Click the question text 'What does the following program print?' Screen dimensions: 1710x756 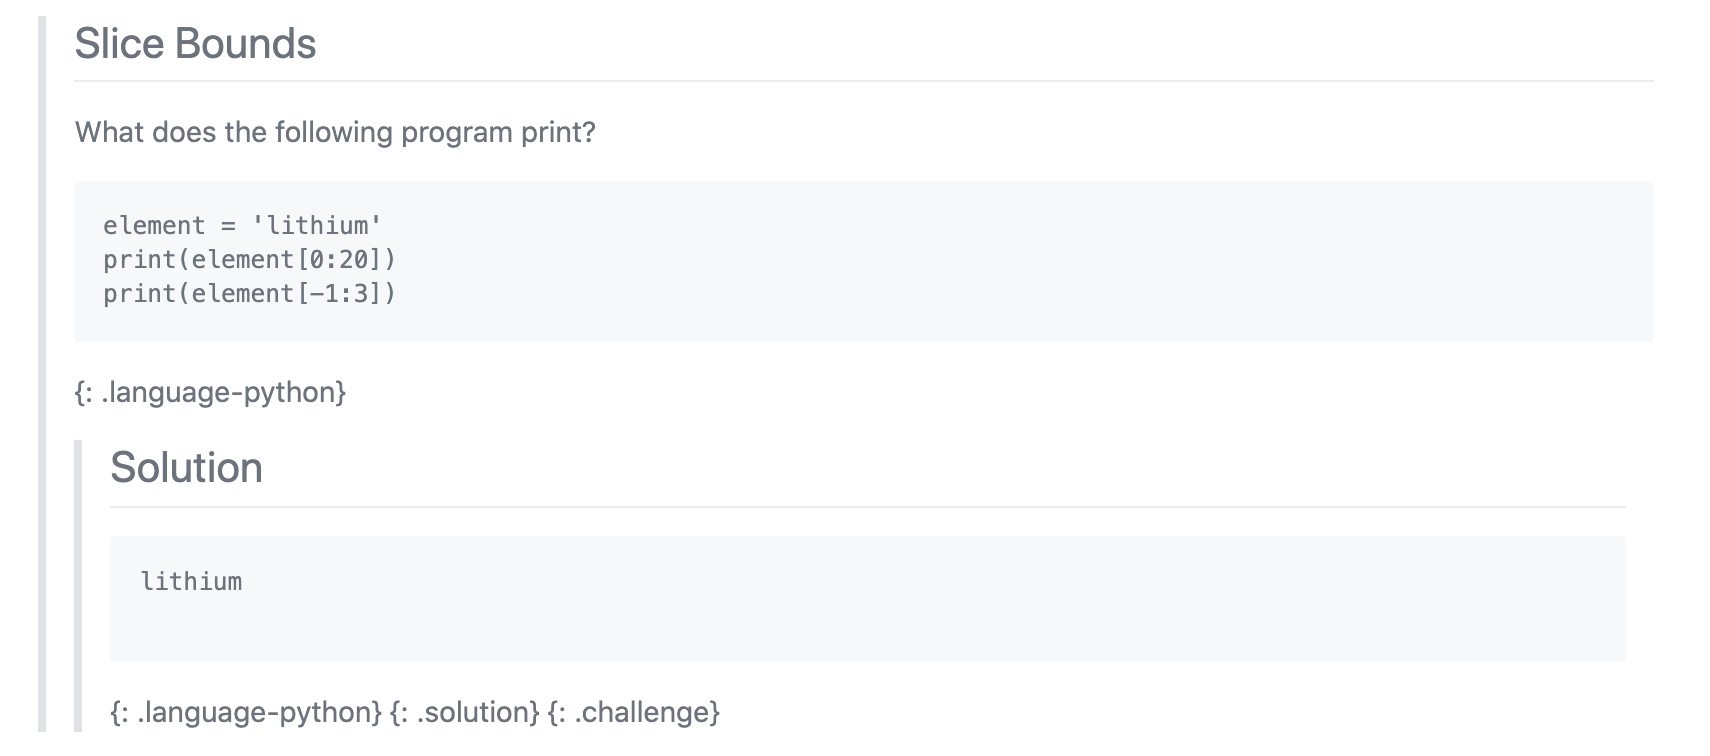(335, 132)
